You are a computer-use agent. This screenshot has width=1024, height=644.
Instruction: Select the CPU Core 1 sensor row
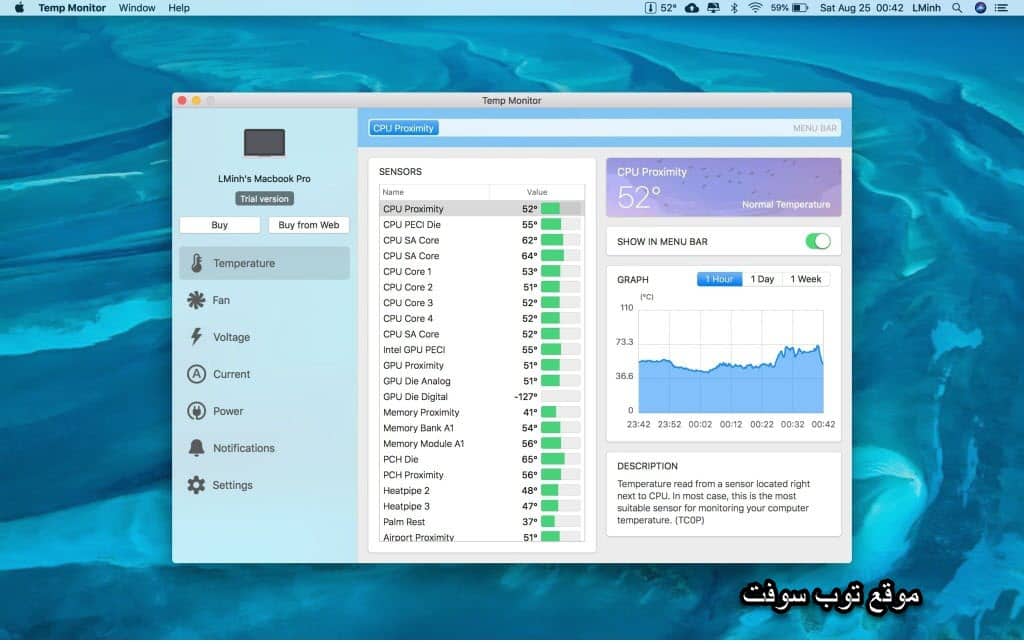click(x=481, y=272)
